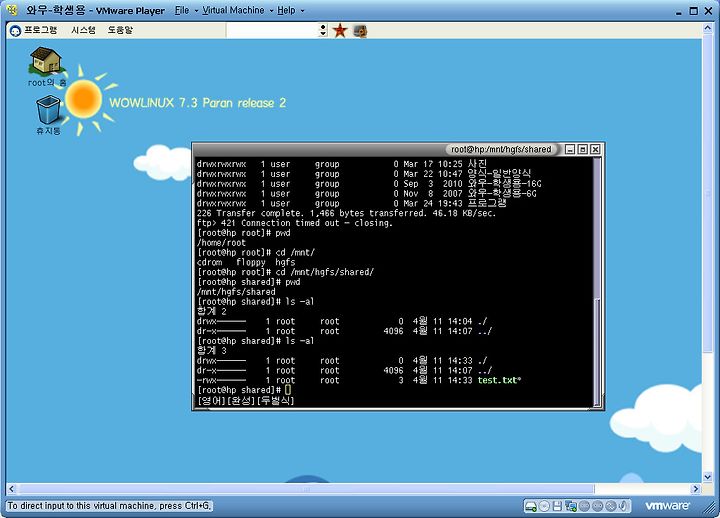
Task: Click the empty panel input area
Action: [x=272, y=30]
